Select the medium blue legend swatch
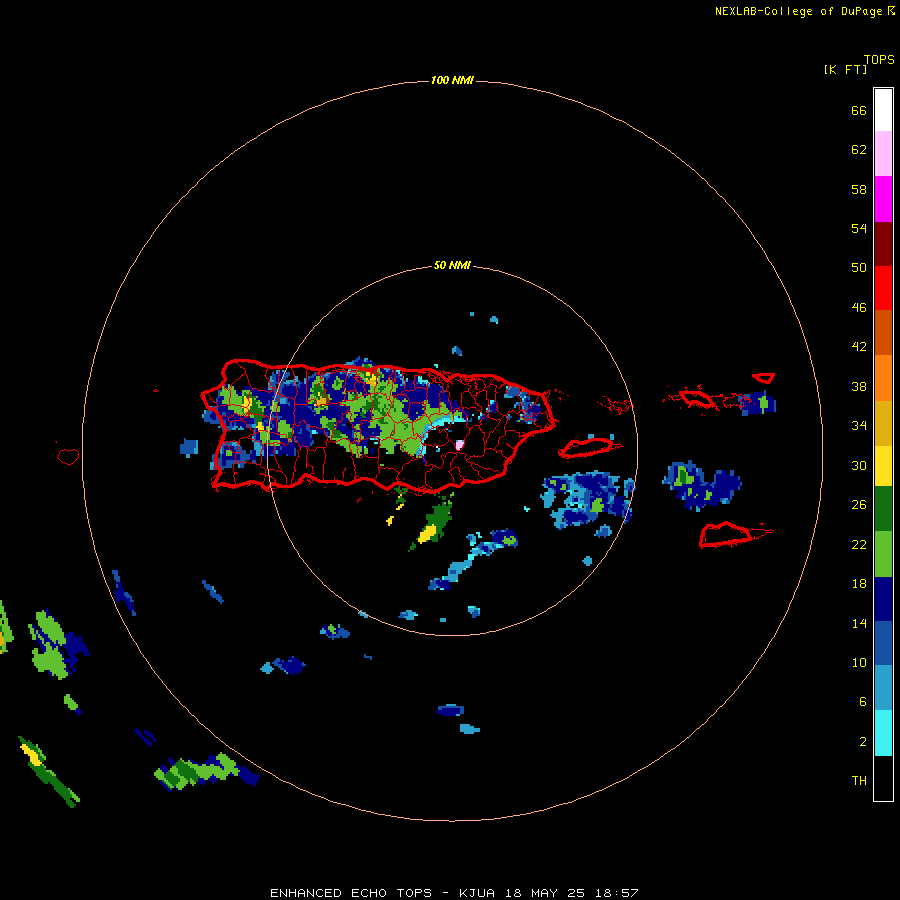The image size is (900, 900). [x=883, y=643]
